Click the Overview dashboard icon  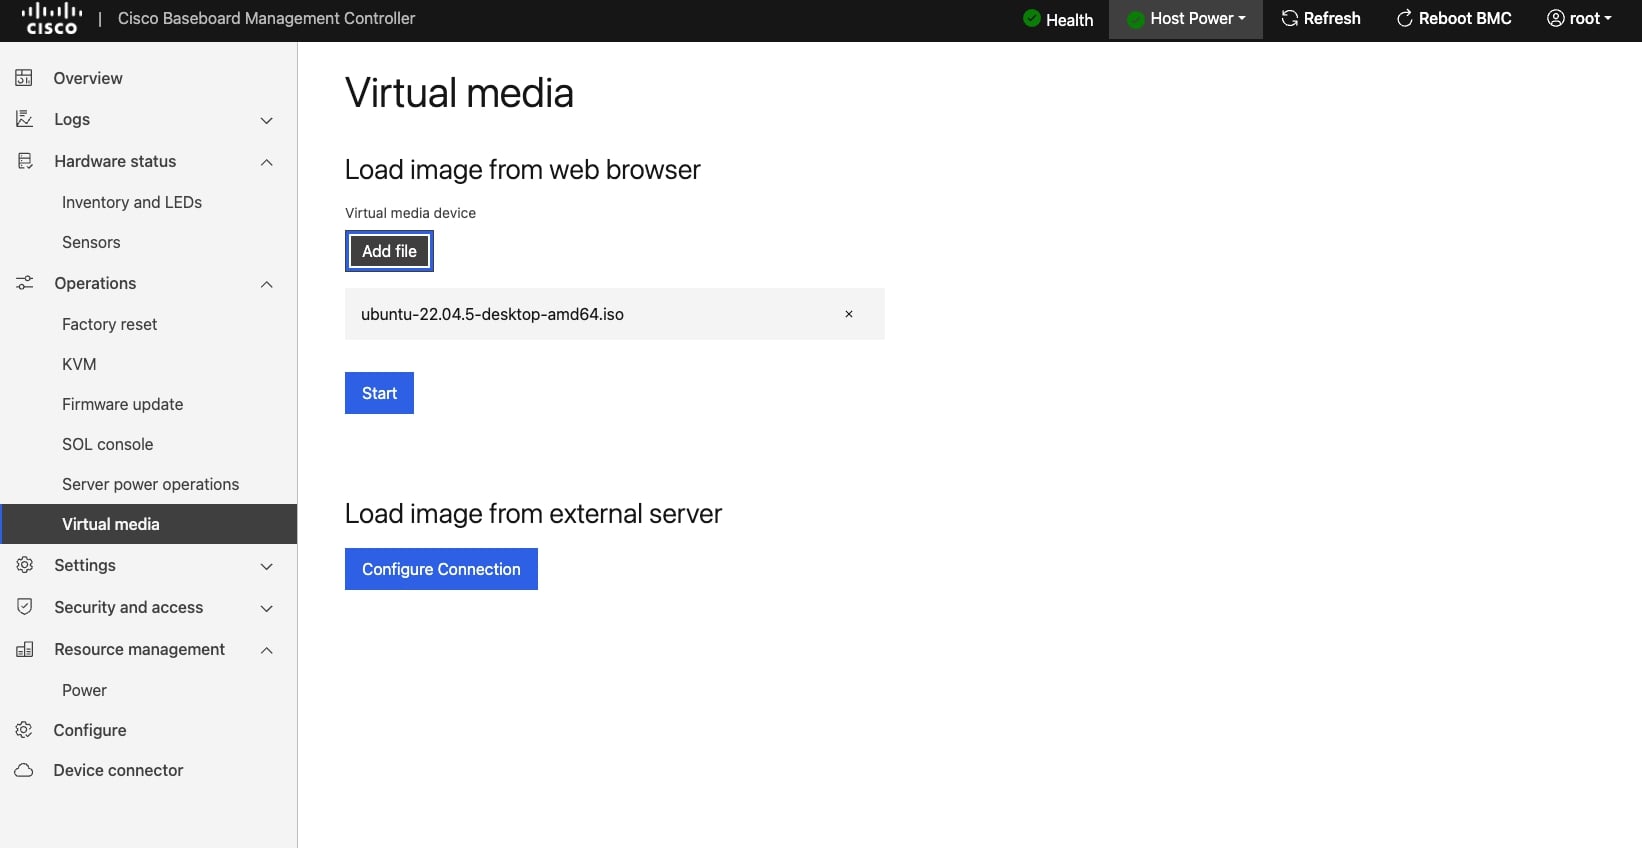24,78
